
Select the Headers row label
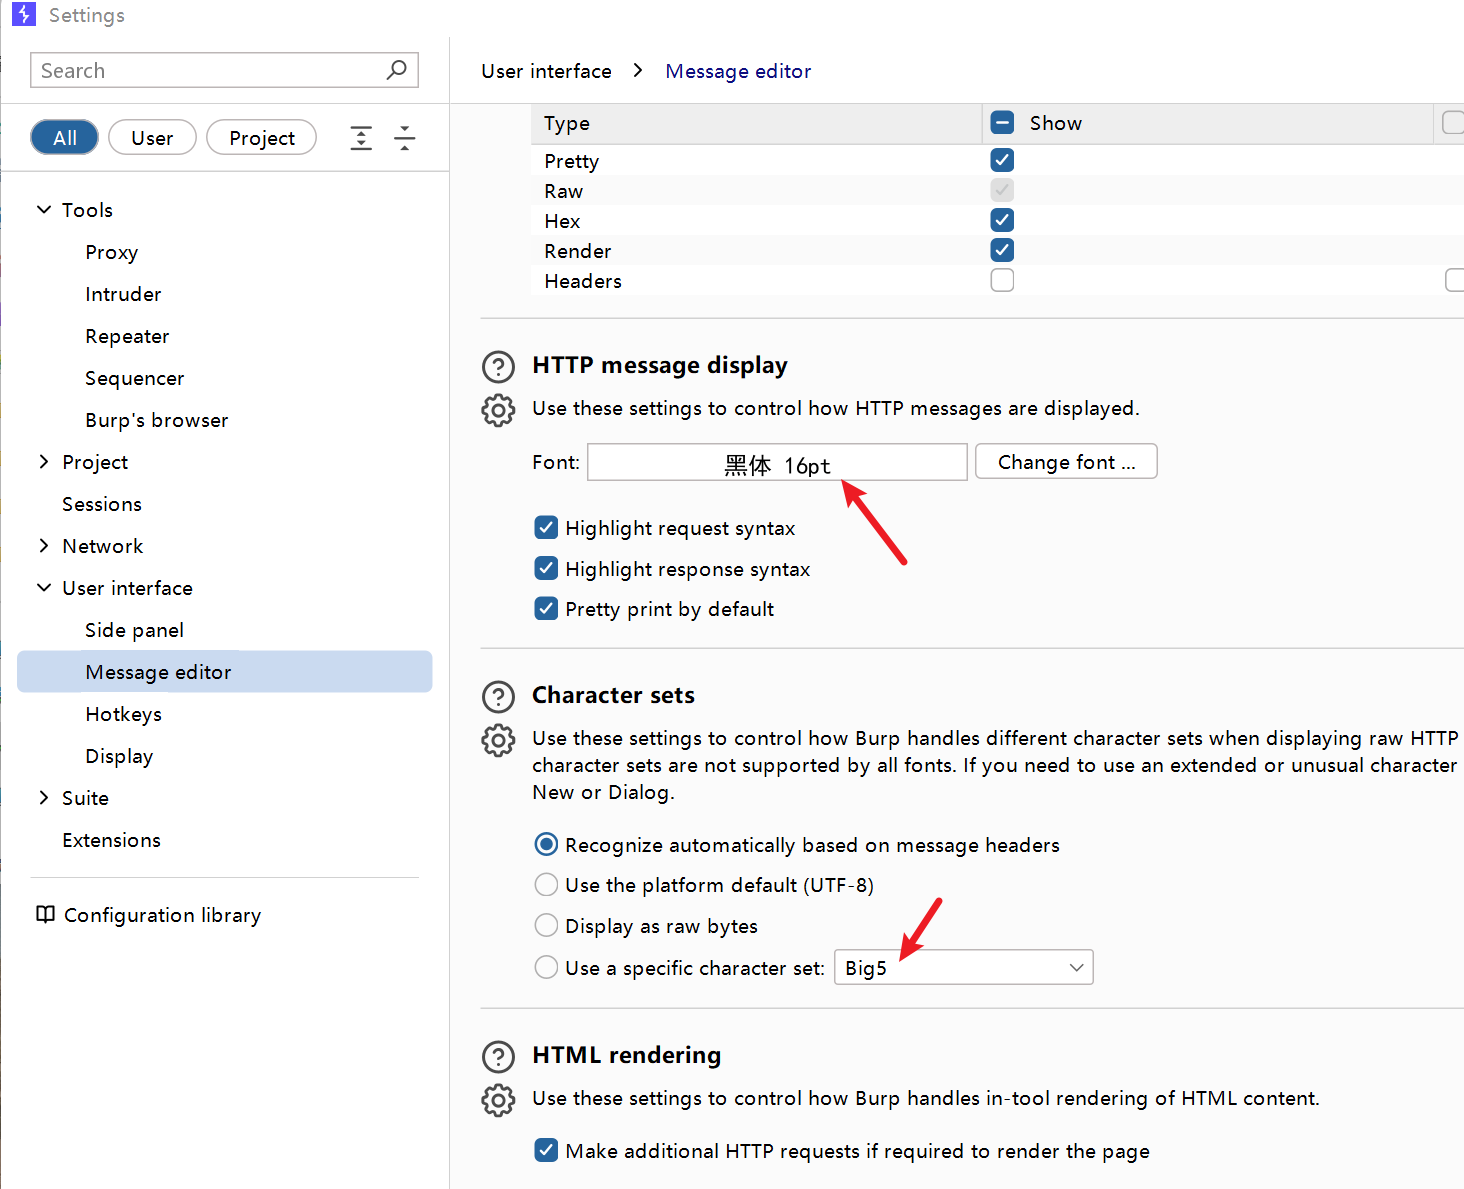click(x=583, y=281)
